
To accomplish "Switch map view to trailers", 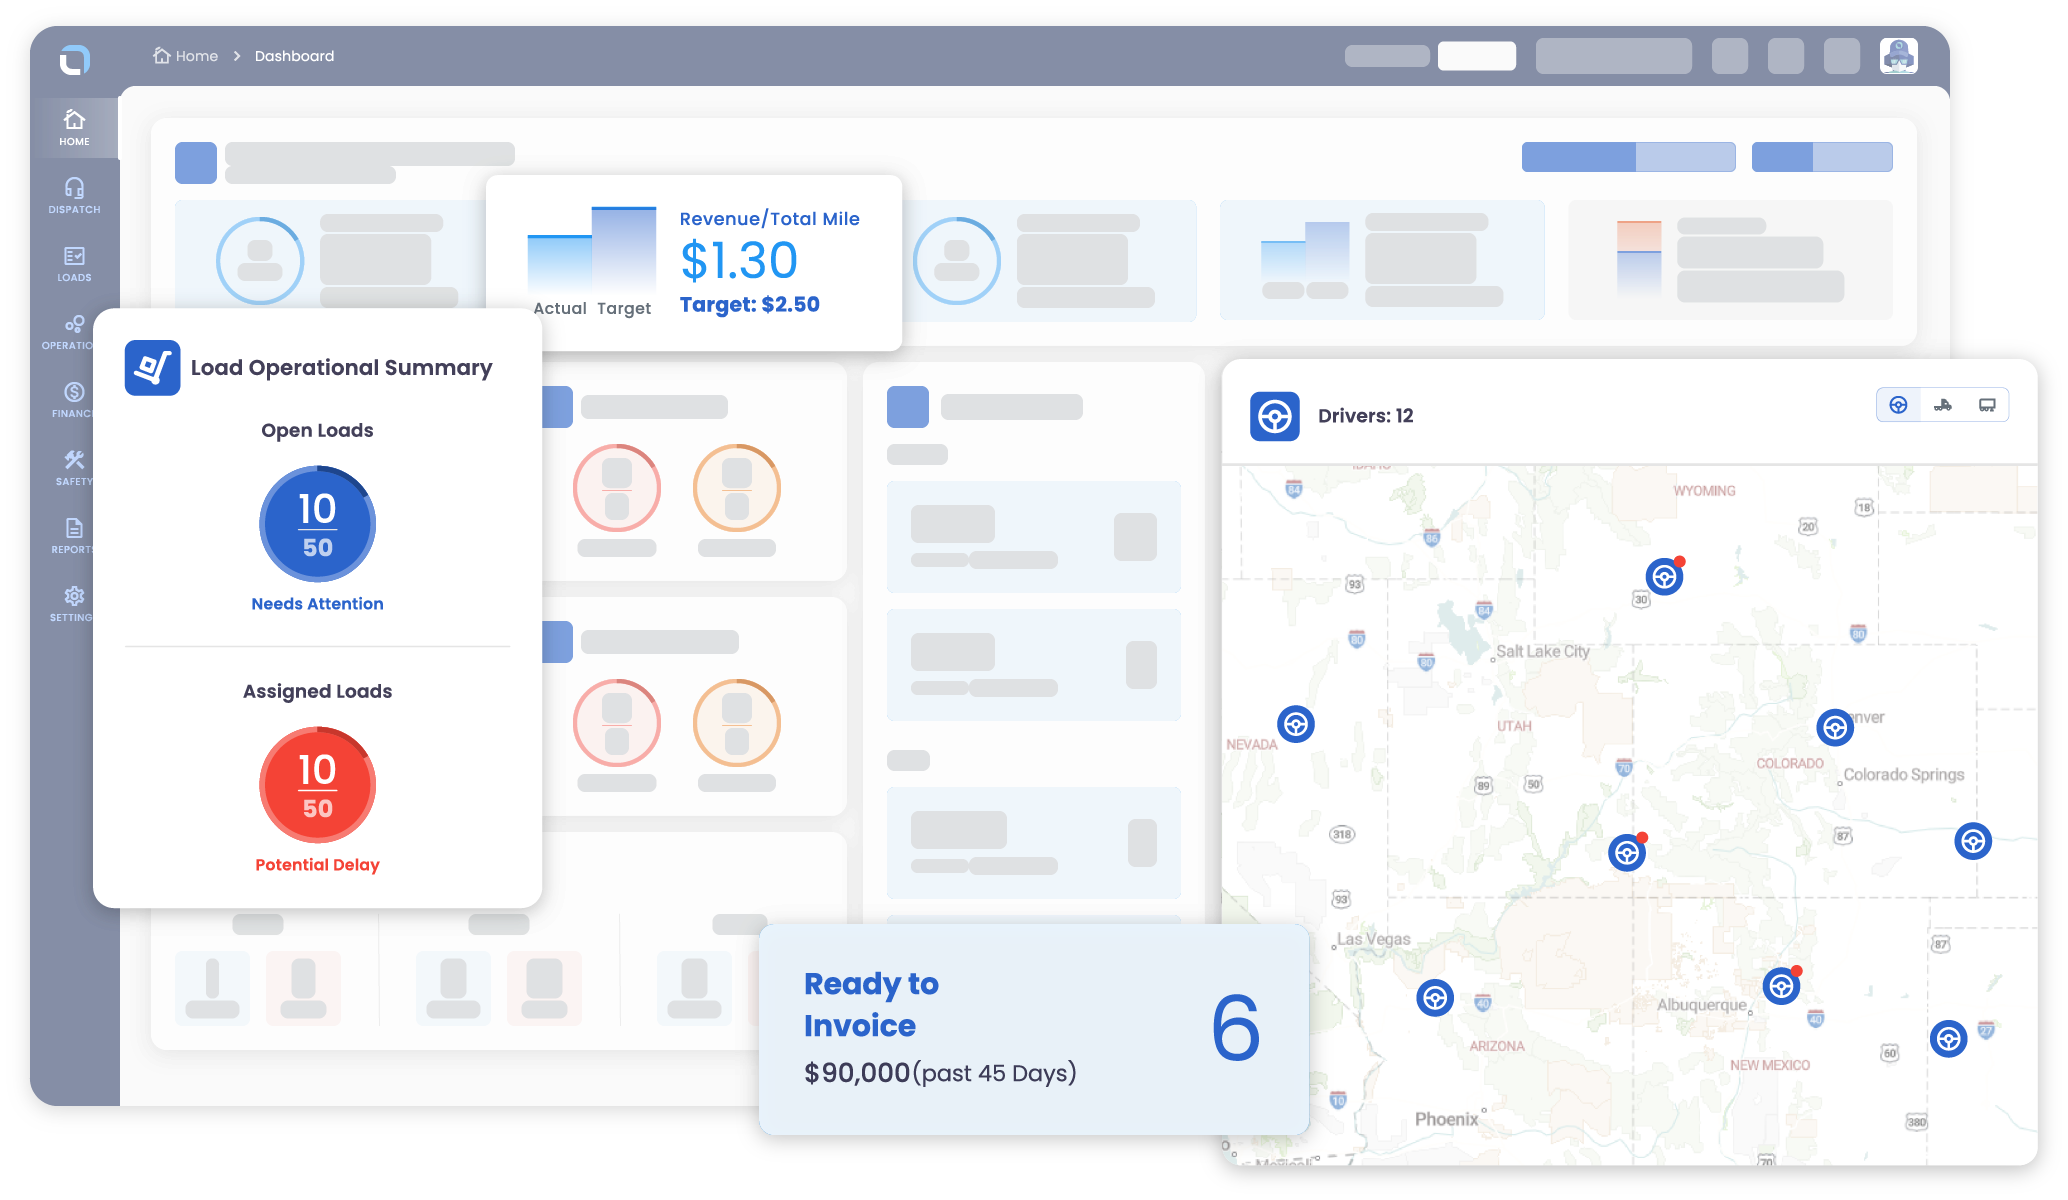I will [x=1987, y=405].
